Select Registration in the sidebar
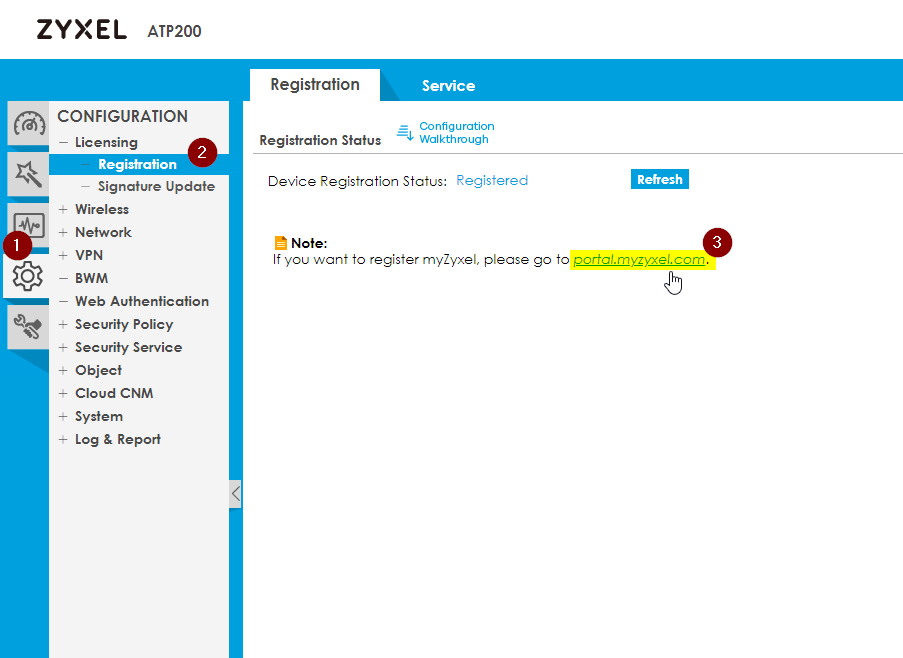The width and height of the screenshot is (903, 658). click(x=138, y=165)
